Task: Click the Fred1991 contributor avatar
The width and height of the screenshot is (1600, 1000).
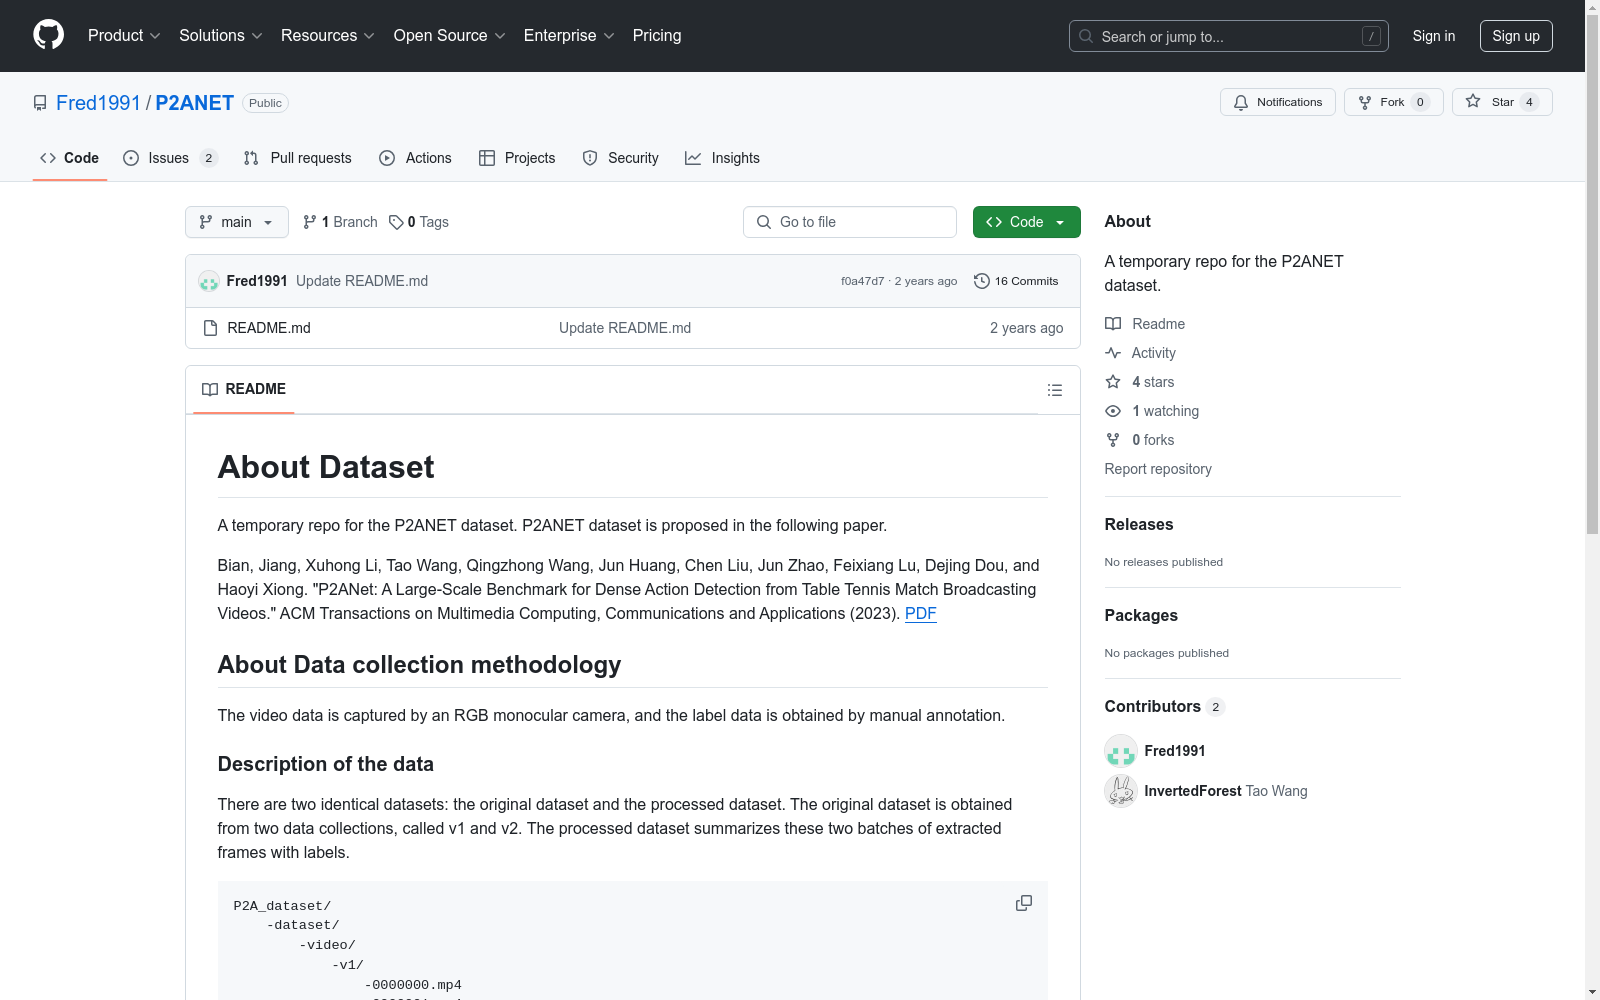Action: (x=1121, y=751)
